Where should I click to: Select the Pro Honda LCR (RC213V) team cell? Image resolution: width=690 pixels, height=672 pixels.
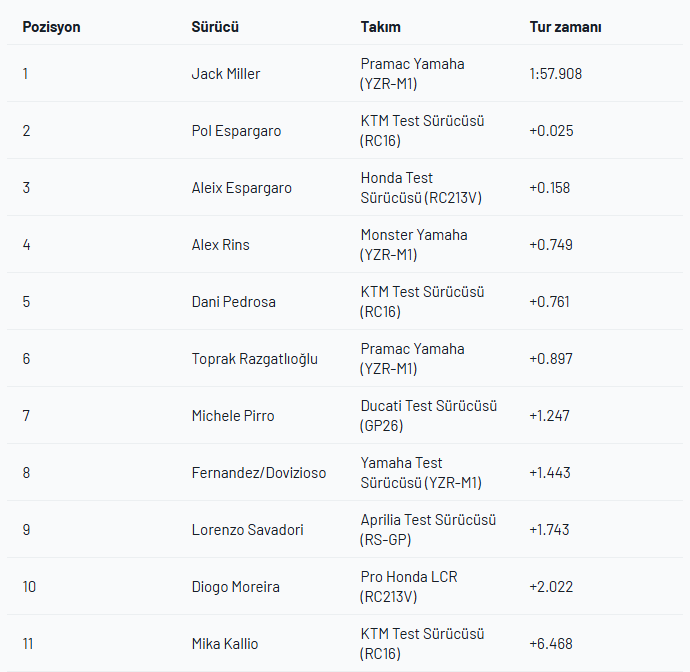(x=409, y=587)
